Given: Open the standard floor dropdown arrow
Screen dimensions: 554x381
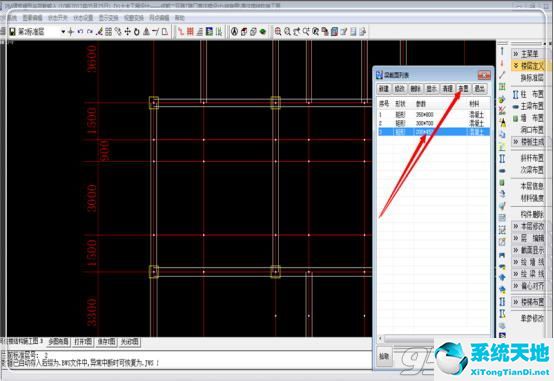Looking at the screenshot, I should coord(63,32).
